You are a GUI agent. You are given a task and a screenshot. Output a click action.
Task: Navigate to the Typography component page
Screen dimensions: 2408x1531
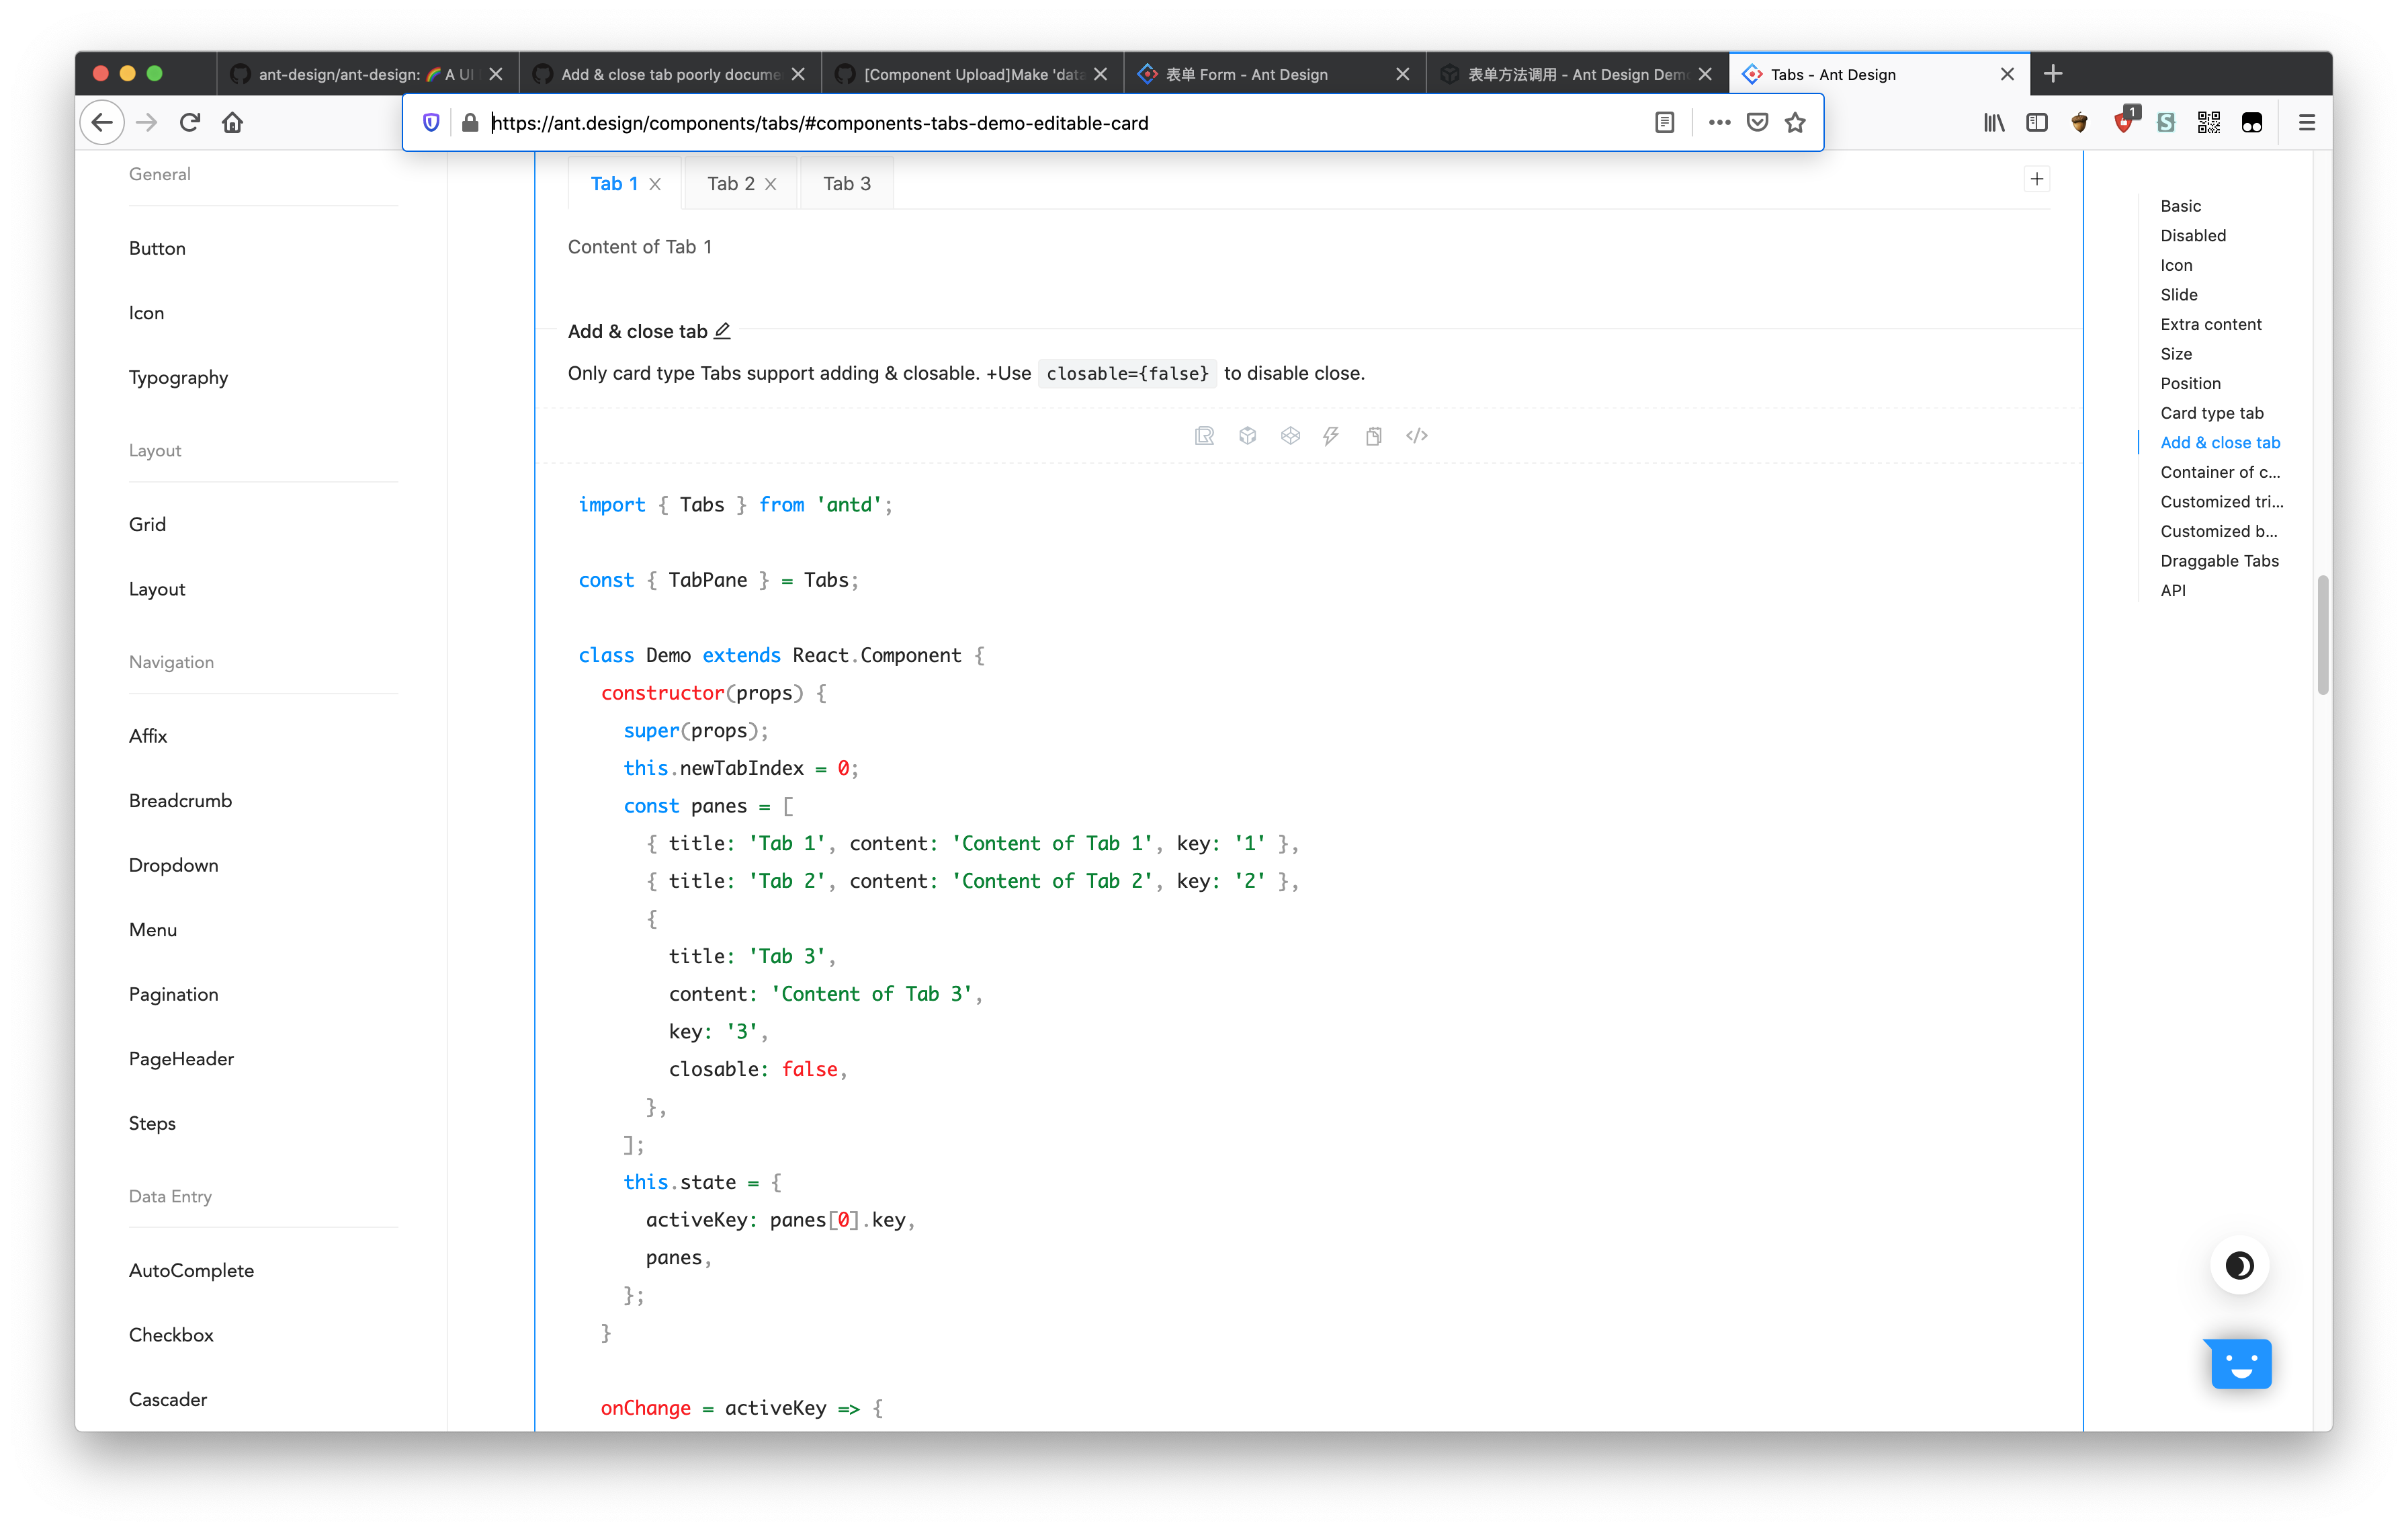coord(178,377)
